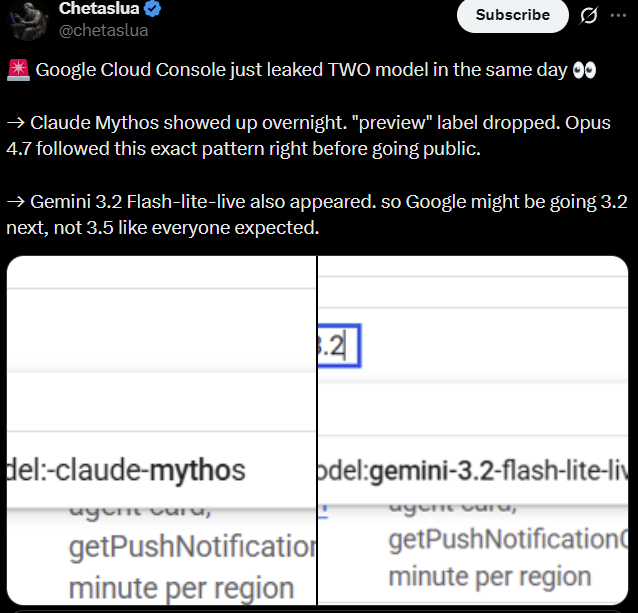The image size is (638, 613).
Task: Click the Claude Mythos paragraph text
Action: [308, 136]
